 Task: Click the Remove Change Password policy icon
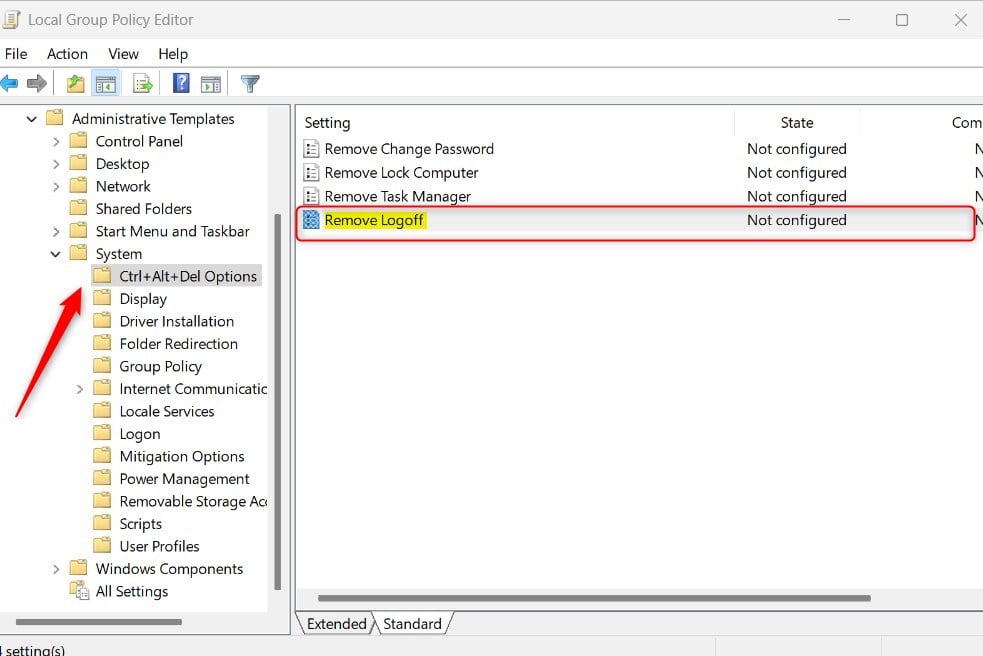tap(312, 149)
